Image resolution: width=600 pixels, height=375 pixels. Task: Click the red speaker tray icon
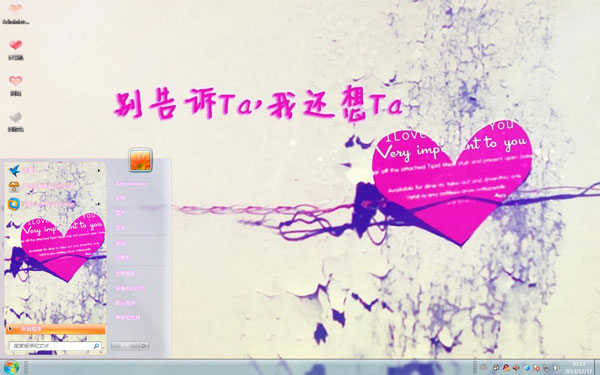517,368
